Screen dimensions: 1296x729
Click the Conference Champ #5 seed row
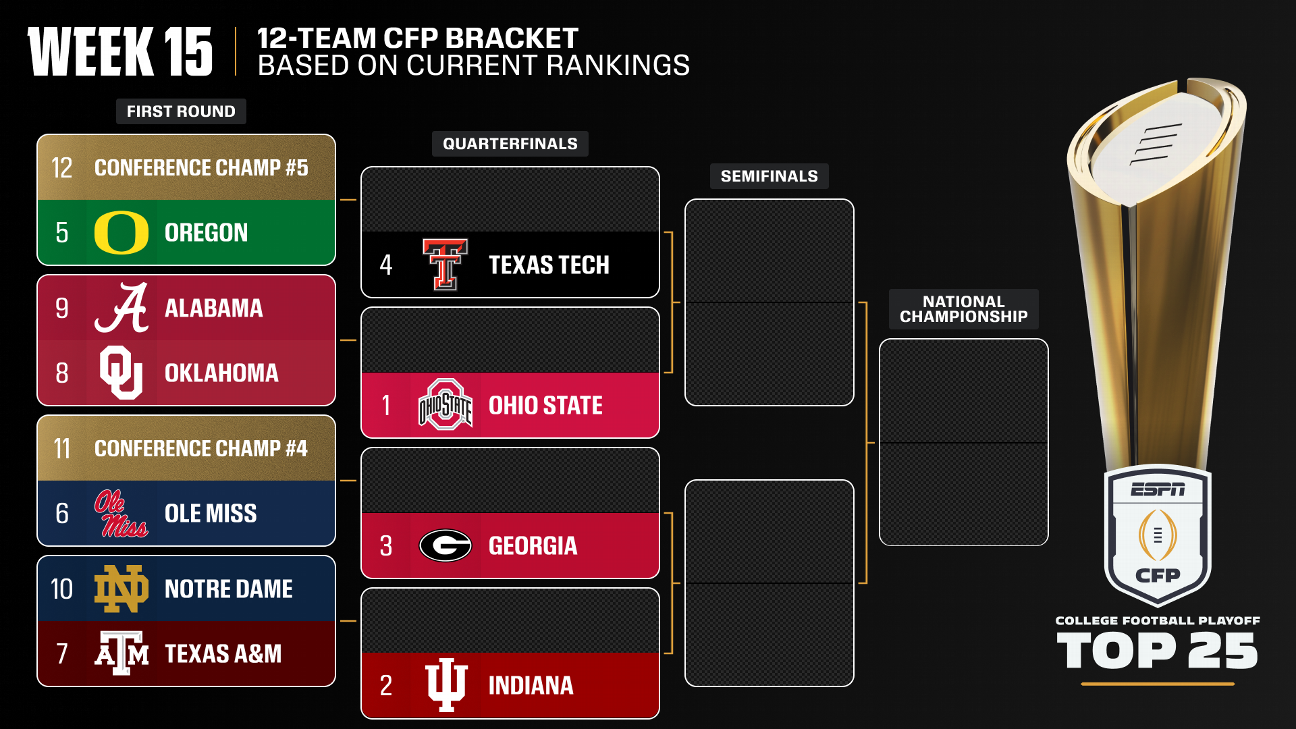pos(186,167)
